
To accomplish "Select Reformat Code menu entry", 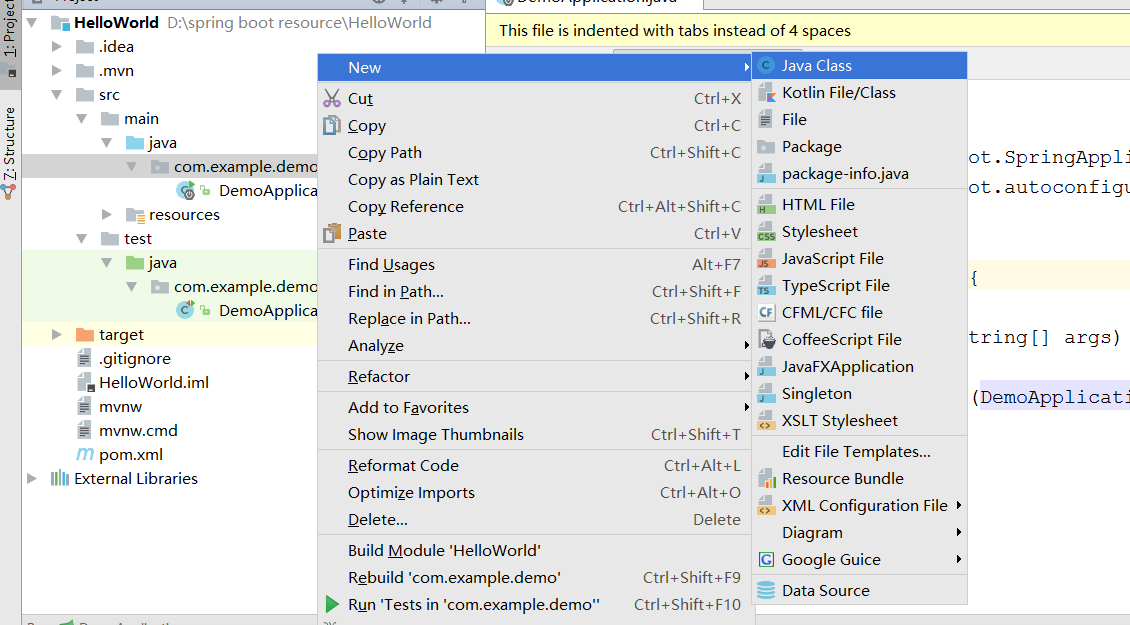I will [403, 466].
